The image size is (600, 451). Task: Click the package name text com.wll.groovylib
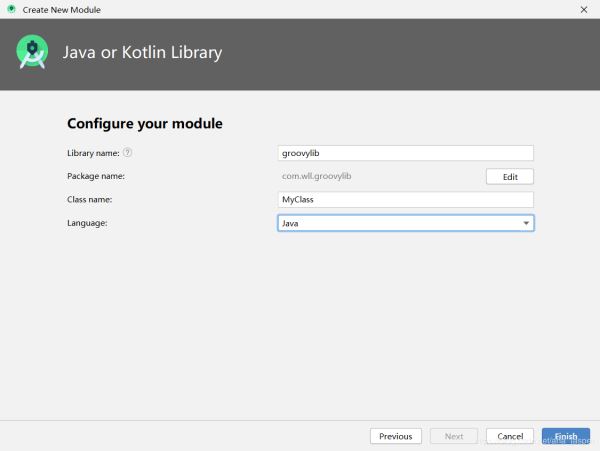(317, 176)
